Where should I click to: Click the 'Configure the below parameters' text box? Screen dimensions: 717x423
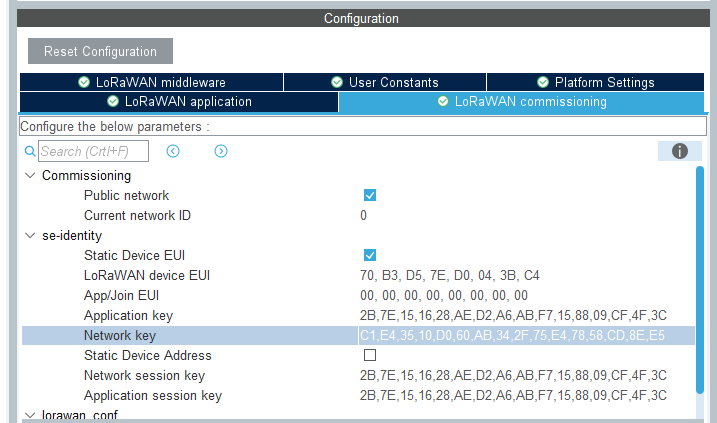(x=363, y=126)
